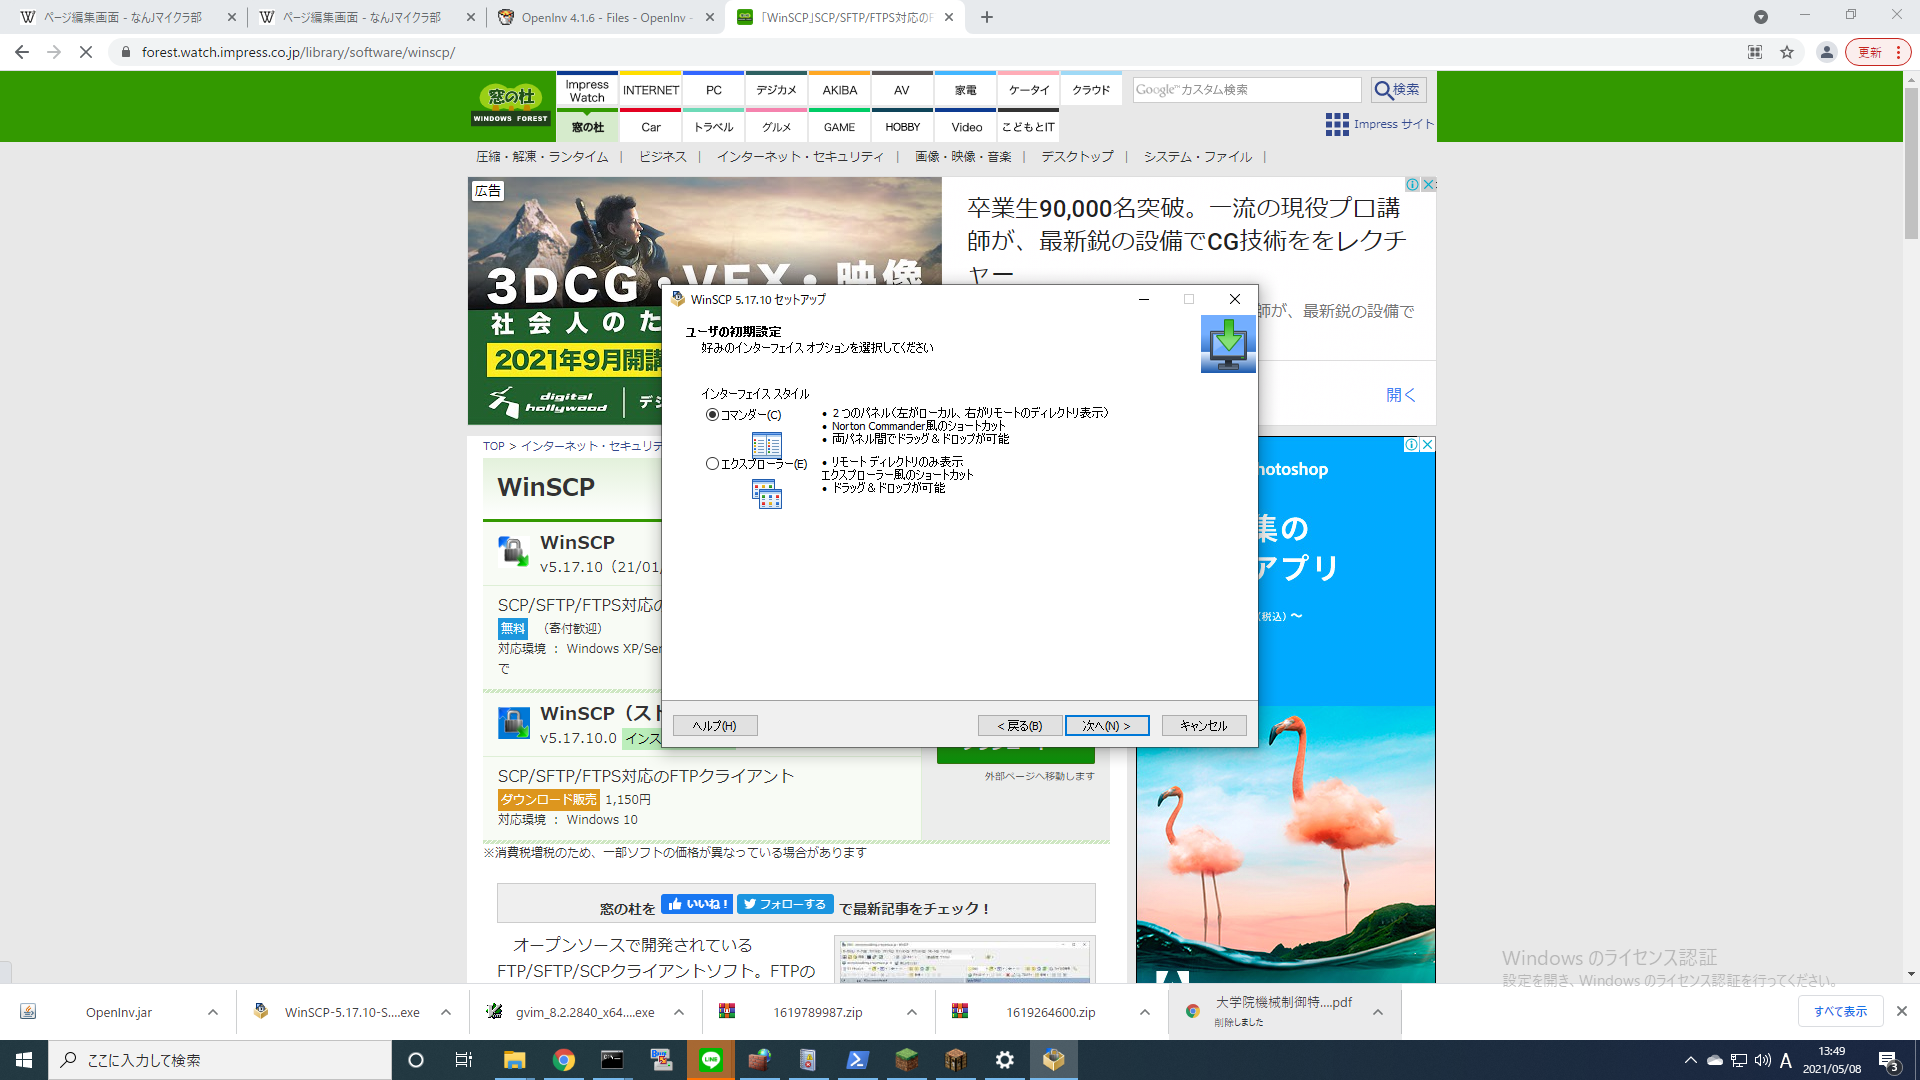Open OpenInv.jar from the download bar
Viewport: 1920px width, 1080px height.
pyautogui.click(x=119, y=1012)
